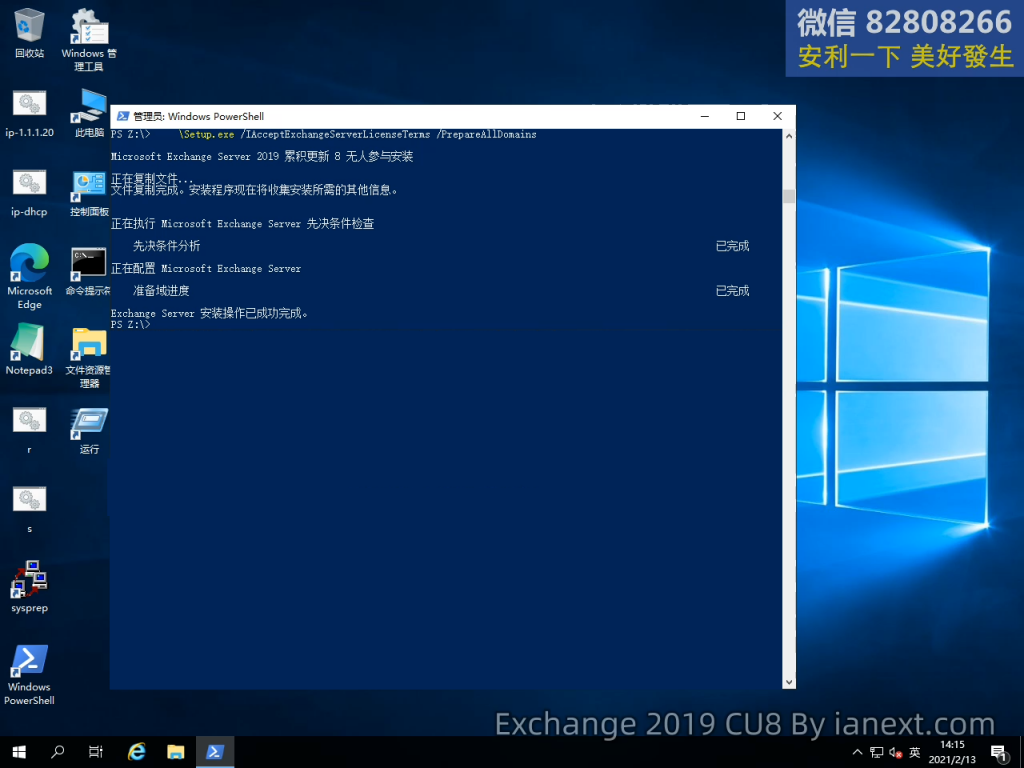The height and width of the screenshot is (768, 1024).
Task: Show hidden system tray icons chevron
Action: point(856,752)
